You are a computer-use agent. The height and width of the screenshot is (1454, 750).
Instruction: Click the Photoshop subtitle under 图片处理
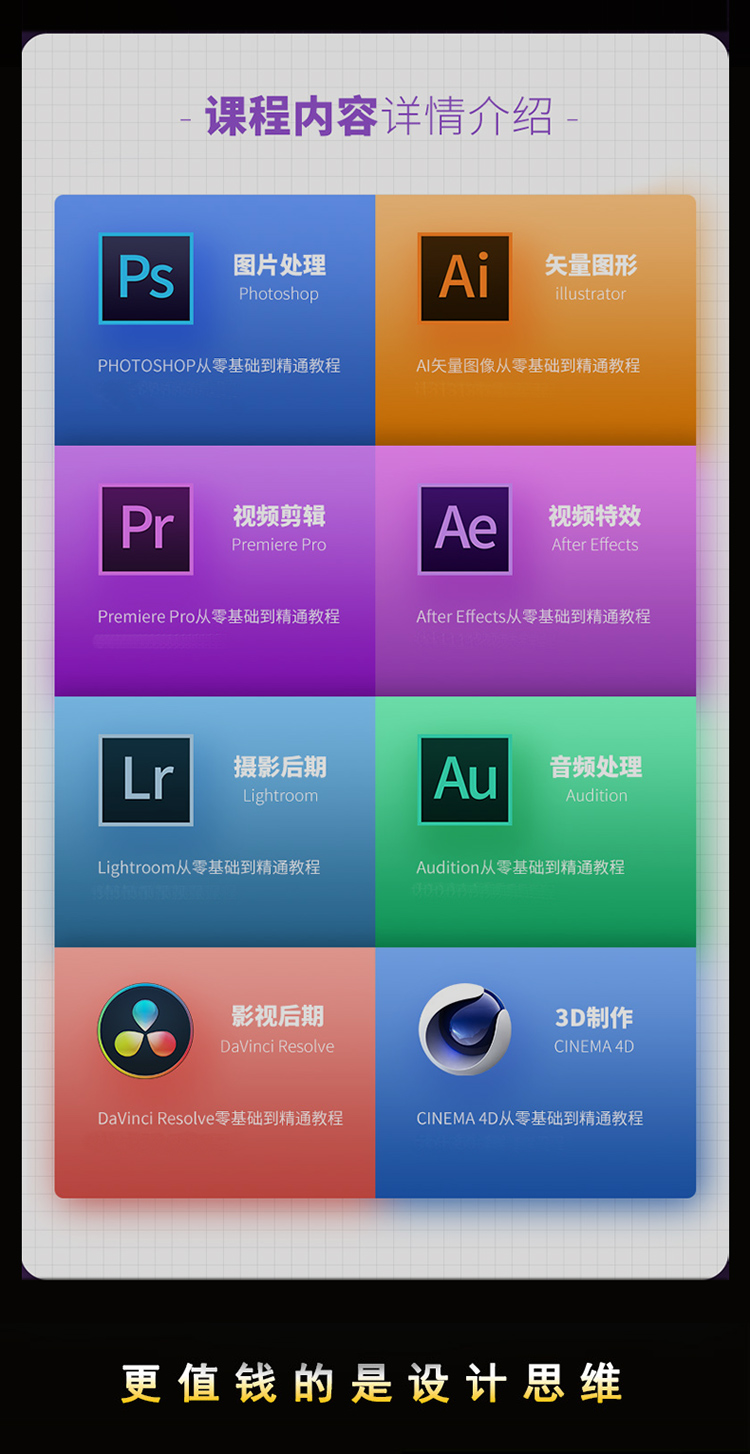[279, 294]
